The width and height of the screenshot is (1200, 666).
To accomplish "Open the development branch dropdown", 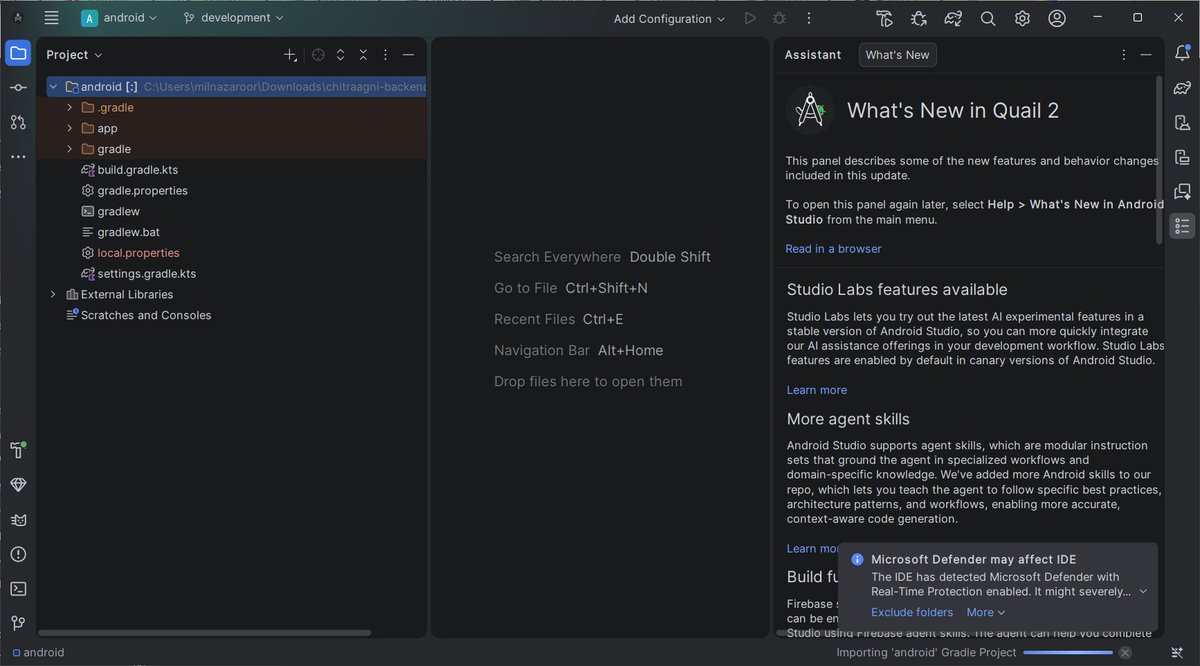I will (x=234, y=18).
